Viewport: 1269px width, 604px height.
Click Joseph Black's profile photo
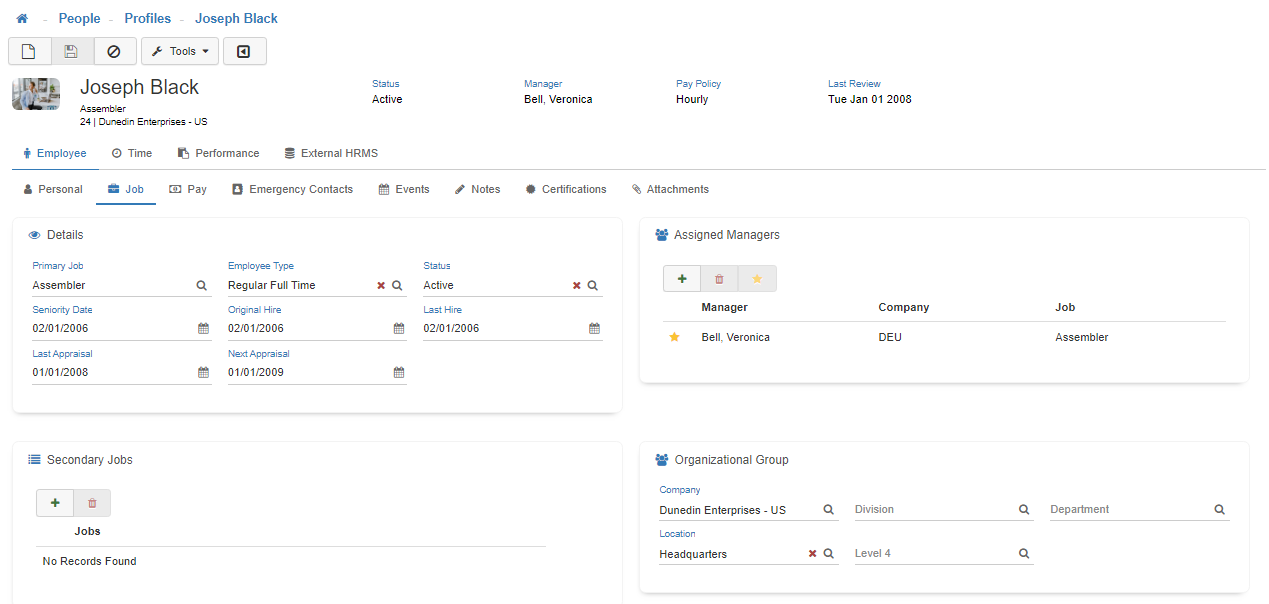[36, 94]
